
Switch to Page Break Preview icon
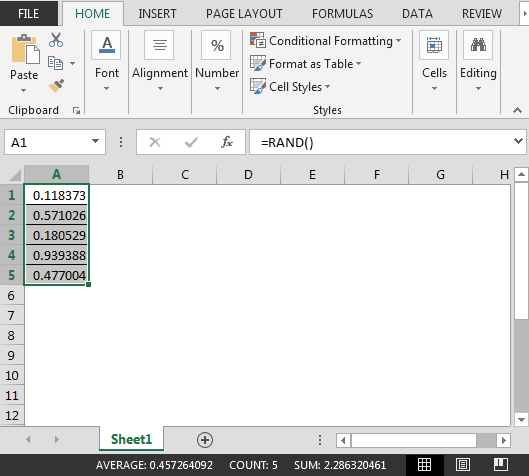pyautogui.click(x=501, y=465)
